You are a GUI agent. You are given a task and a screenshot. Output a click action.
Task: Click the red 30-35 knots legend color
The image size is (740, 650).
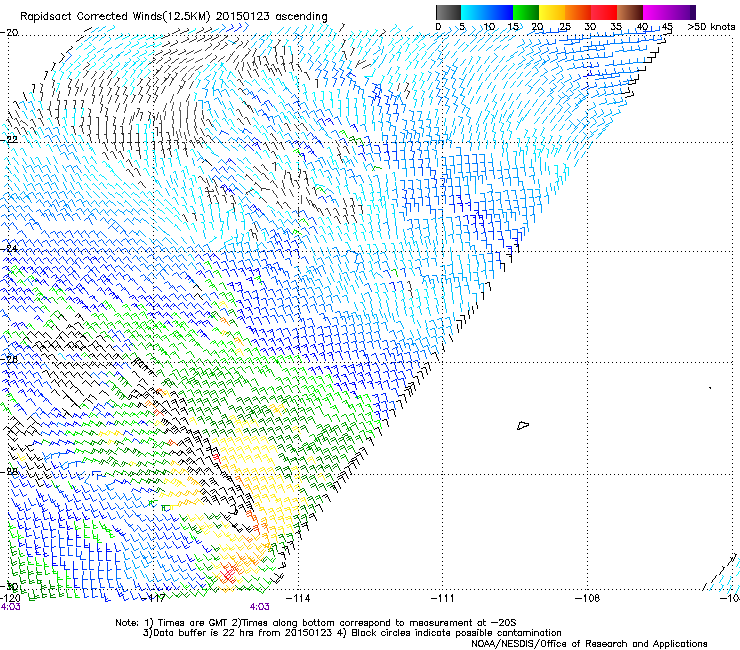604,12
